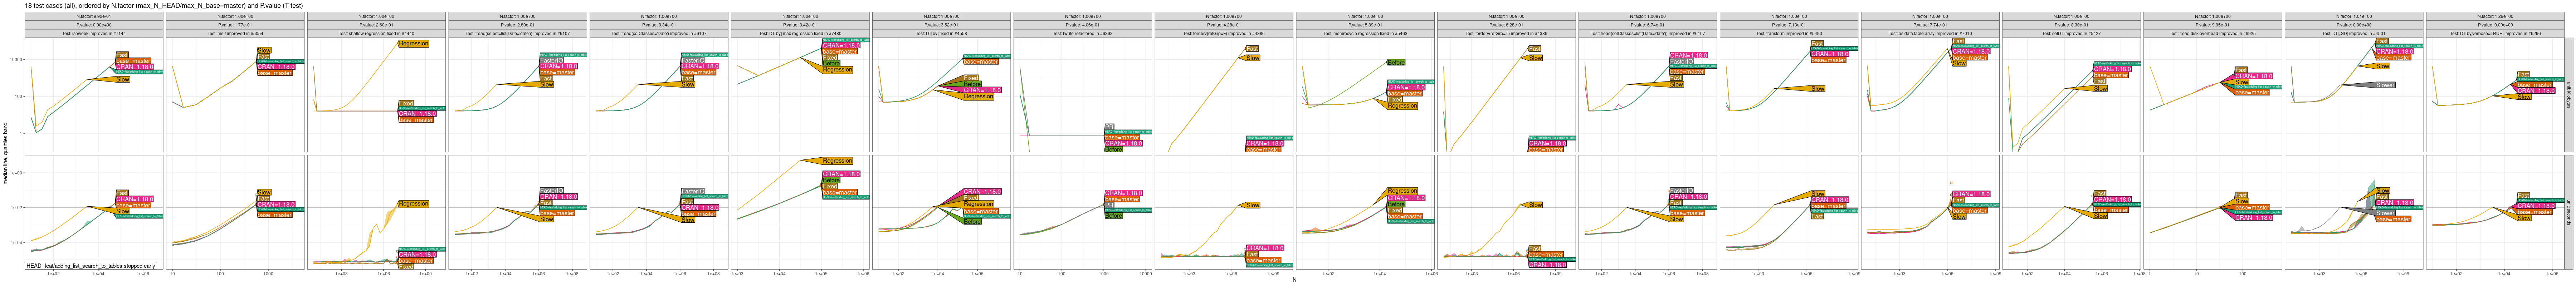Click Regression label in bottom DT[by] max panel

837,161
